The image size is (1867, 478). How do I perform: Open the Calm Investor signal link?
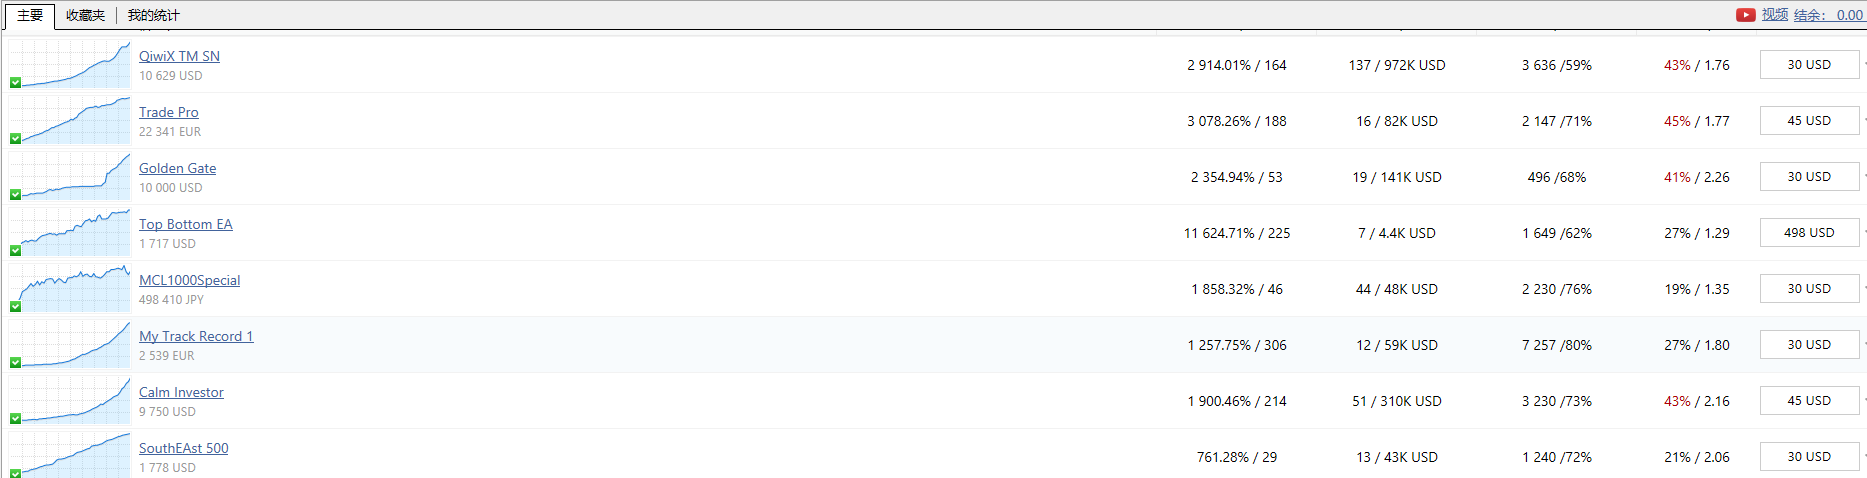coord(181,392)
